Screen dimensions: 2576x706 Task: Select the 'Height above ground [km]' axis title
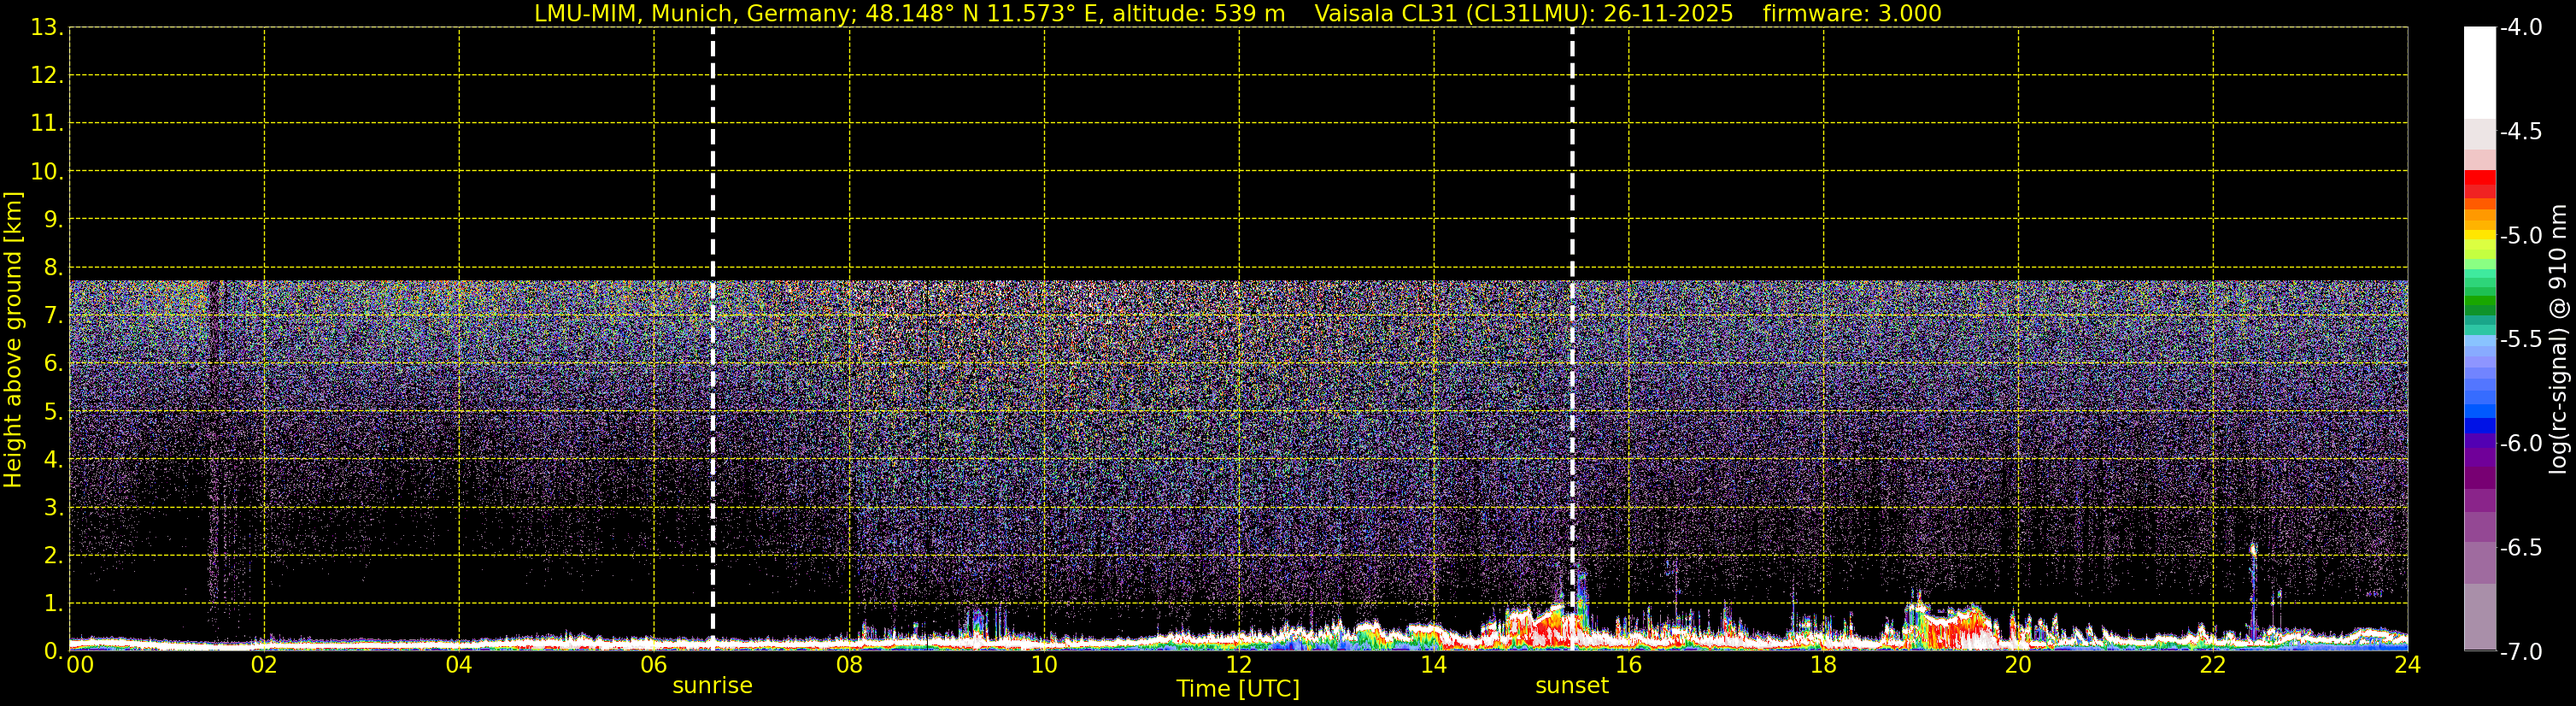click(13, 340)
